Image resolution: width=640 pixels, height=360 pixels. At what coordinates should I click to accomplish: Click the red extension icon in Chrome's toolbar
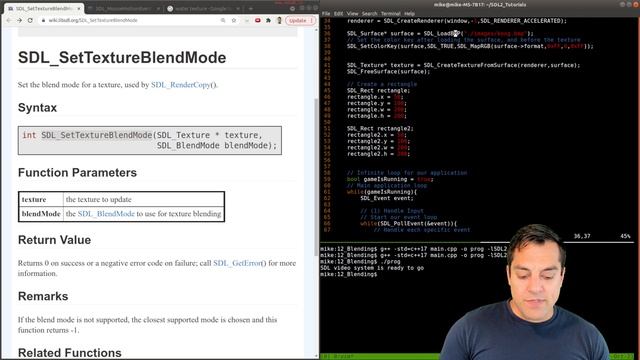(258, 20)
